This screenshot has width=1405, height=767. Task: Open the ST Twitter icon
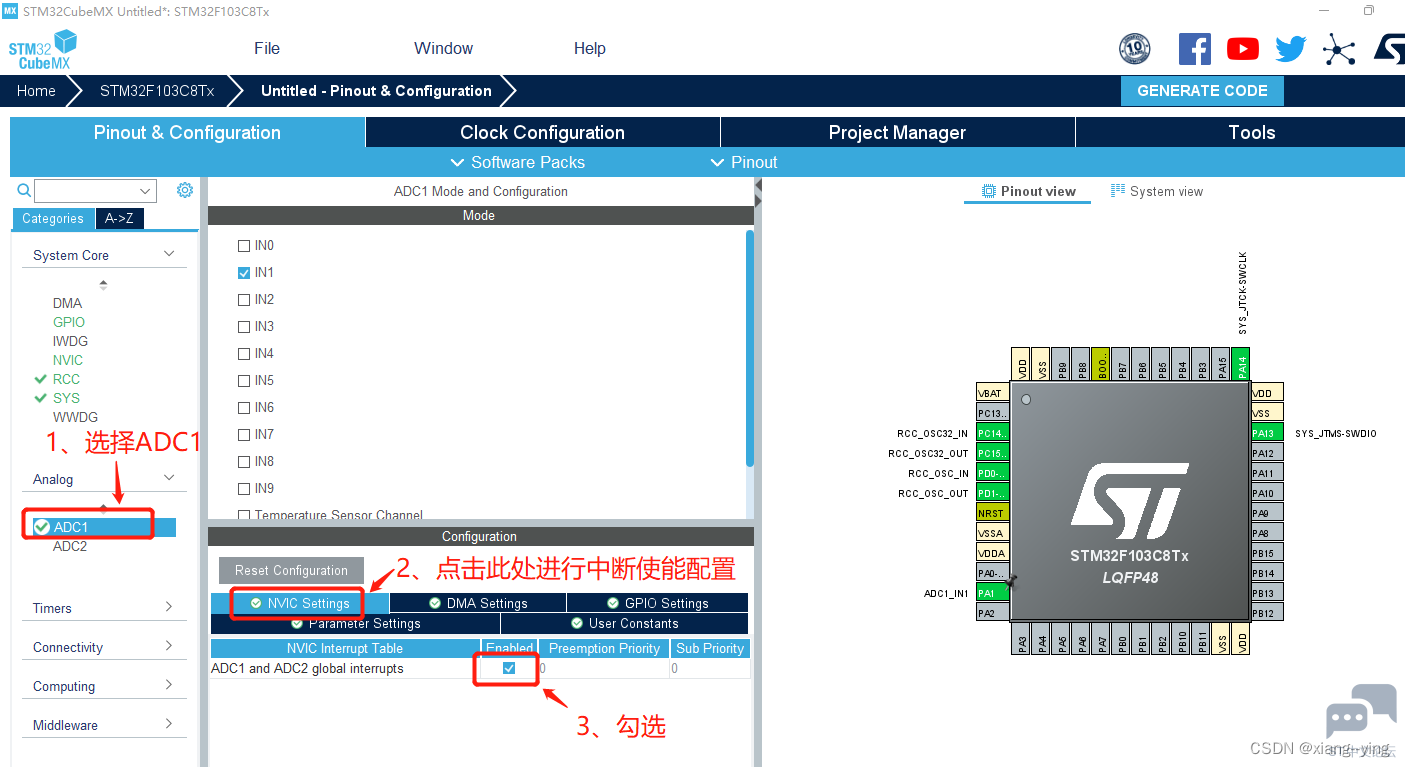pyautogui.click(x=1290, y=49)
